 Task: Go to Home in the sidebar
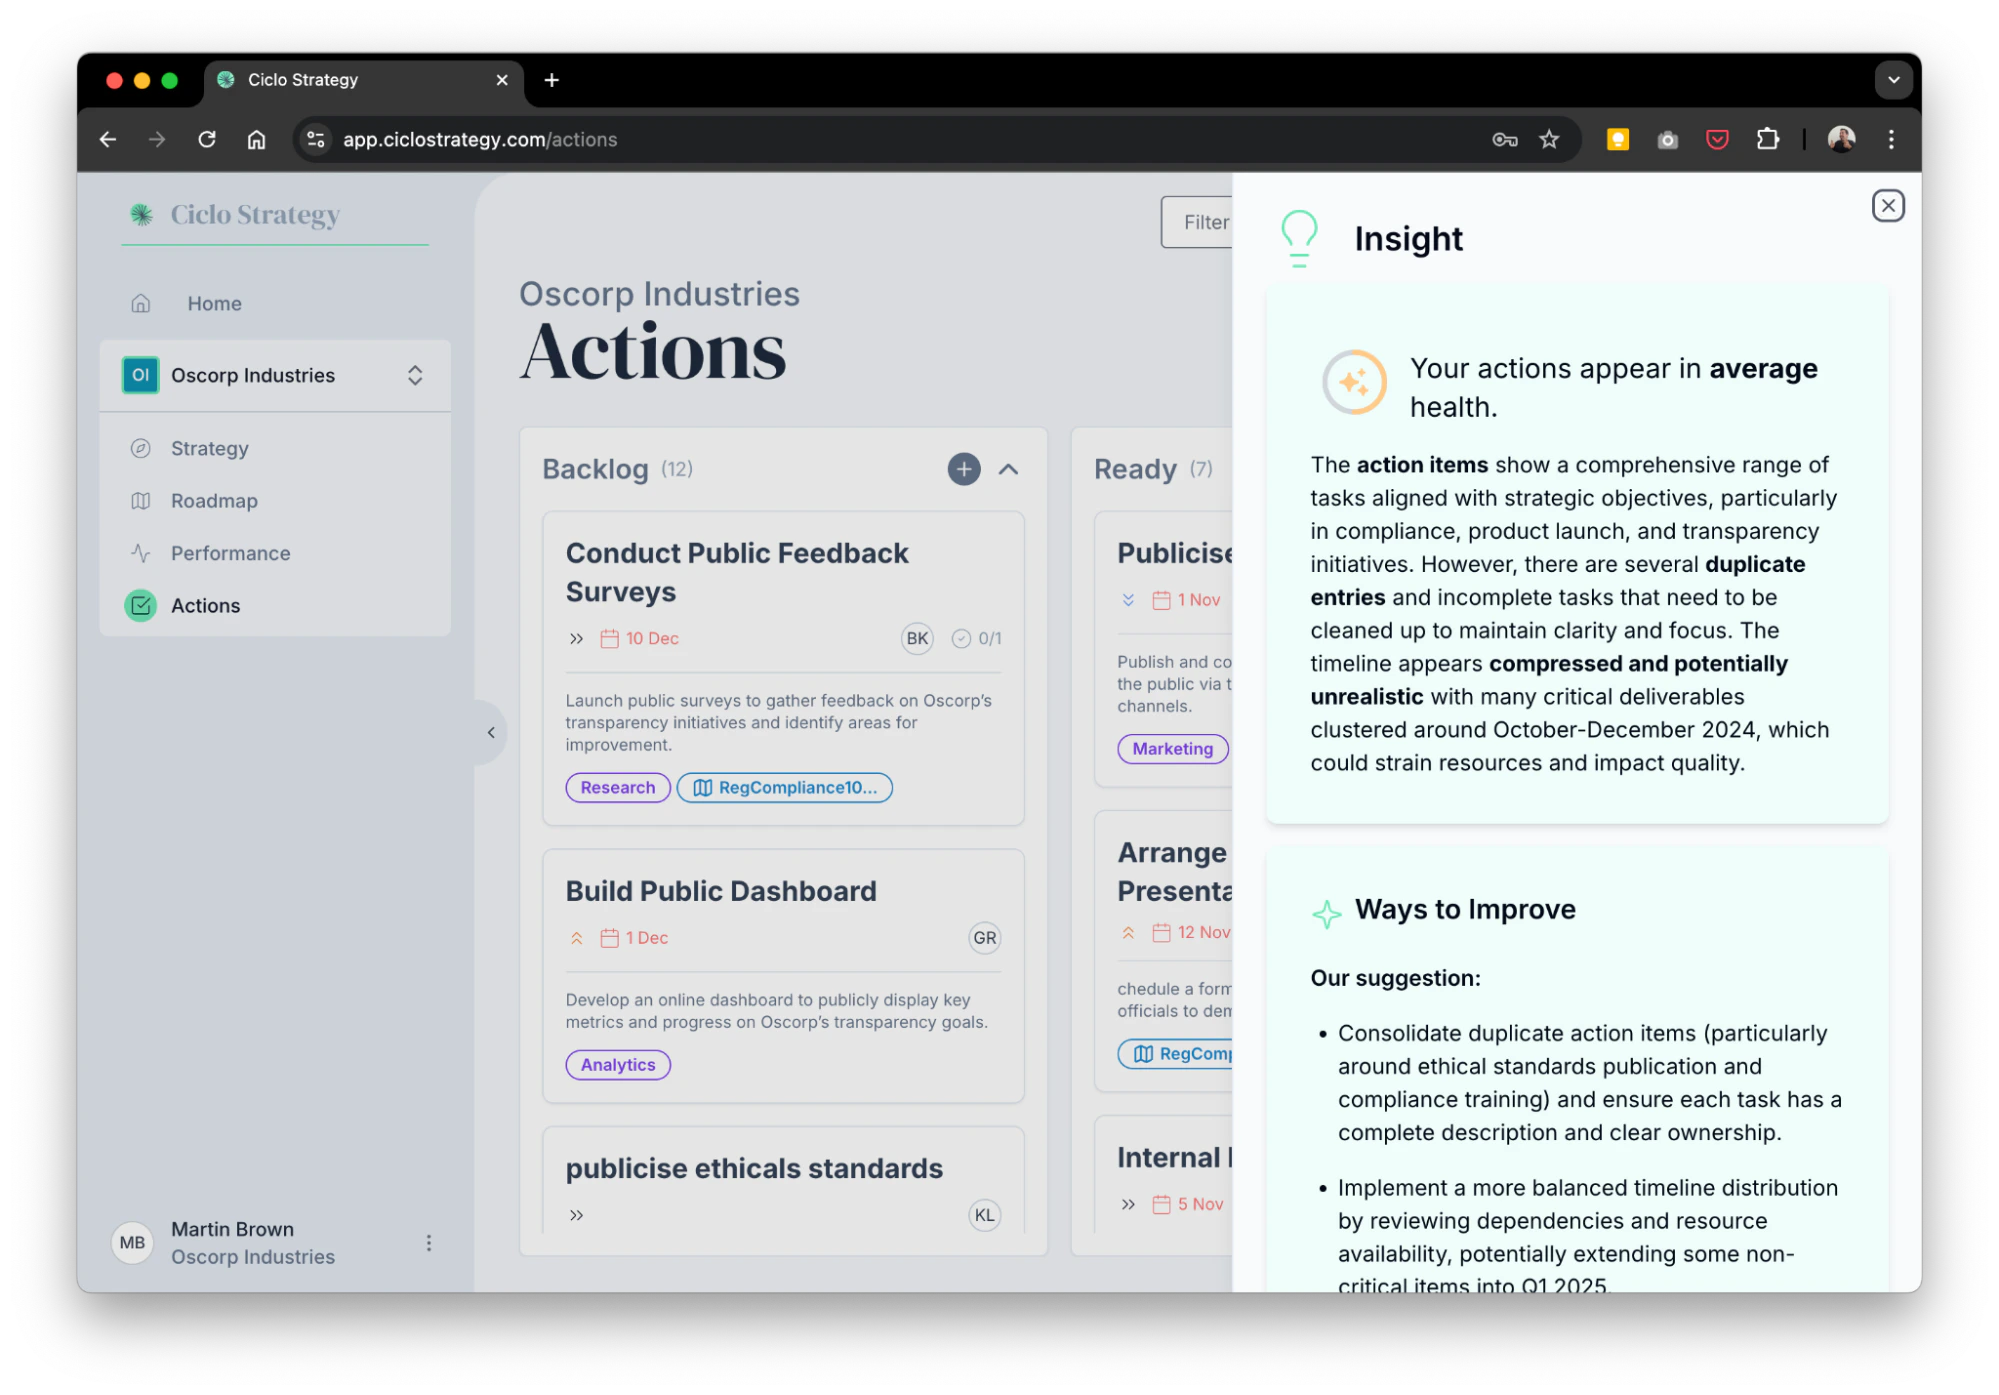click(x=214, y=303)
